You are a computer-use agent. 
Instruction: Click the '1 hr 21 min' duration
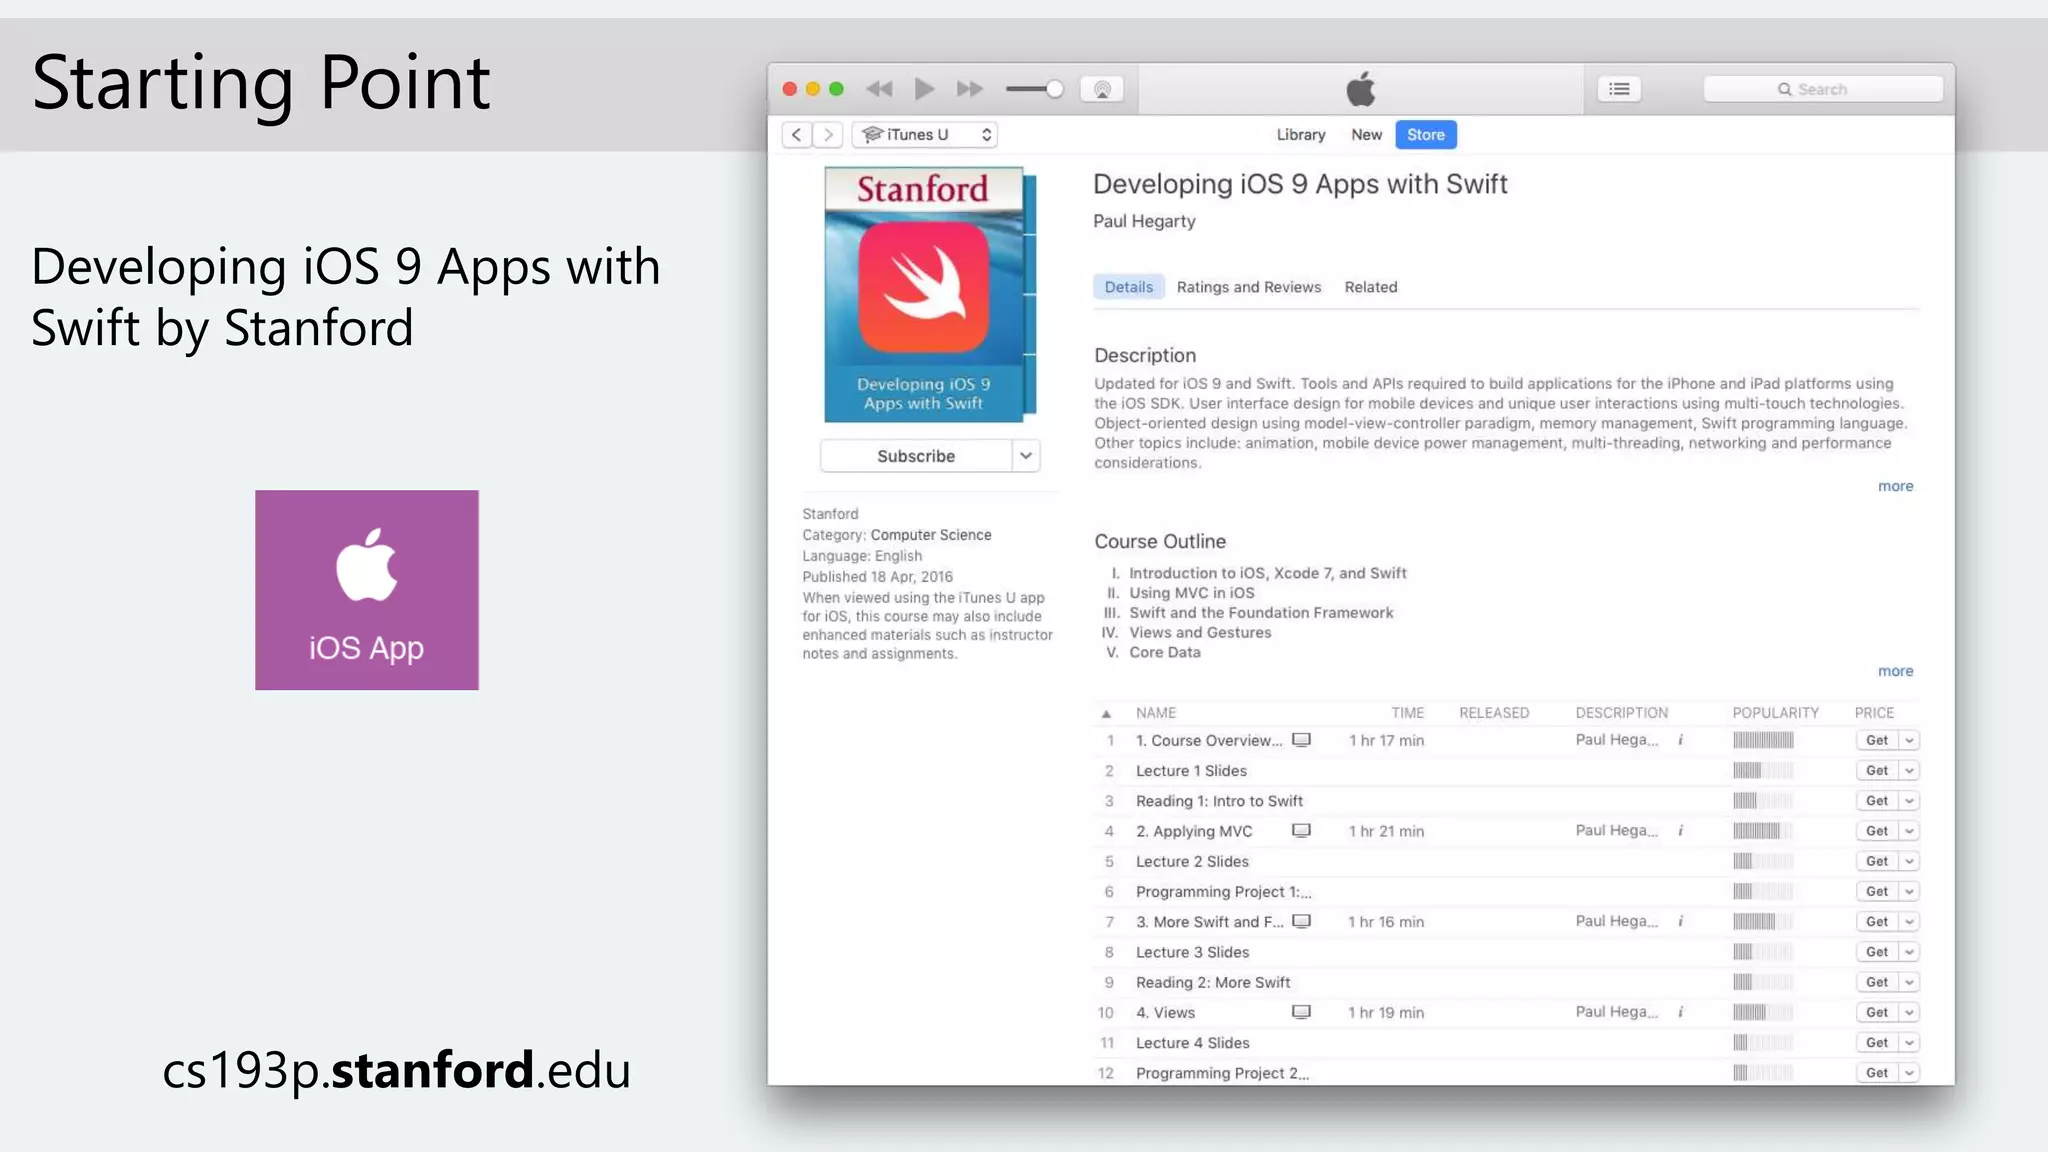(1386, 831)
